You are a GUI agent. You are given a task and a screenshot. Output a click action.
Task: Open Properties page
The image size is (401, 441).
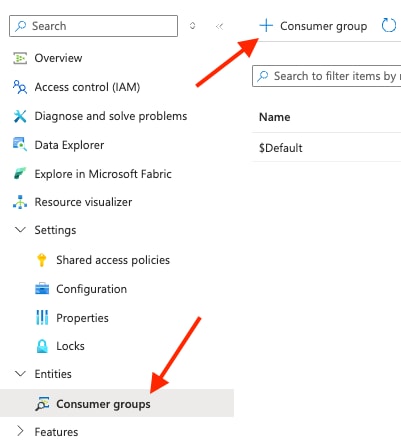(x=82, y=318)
